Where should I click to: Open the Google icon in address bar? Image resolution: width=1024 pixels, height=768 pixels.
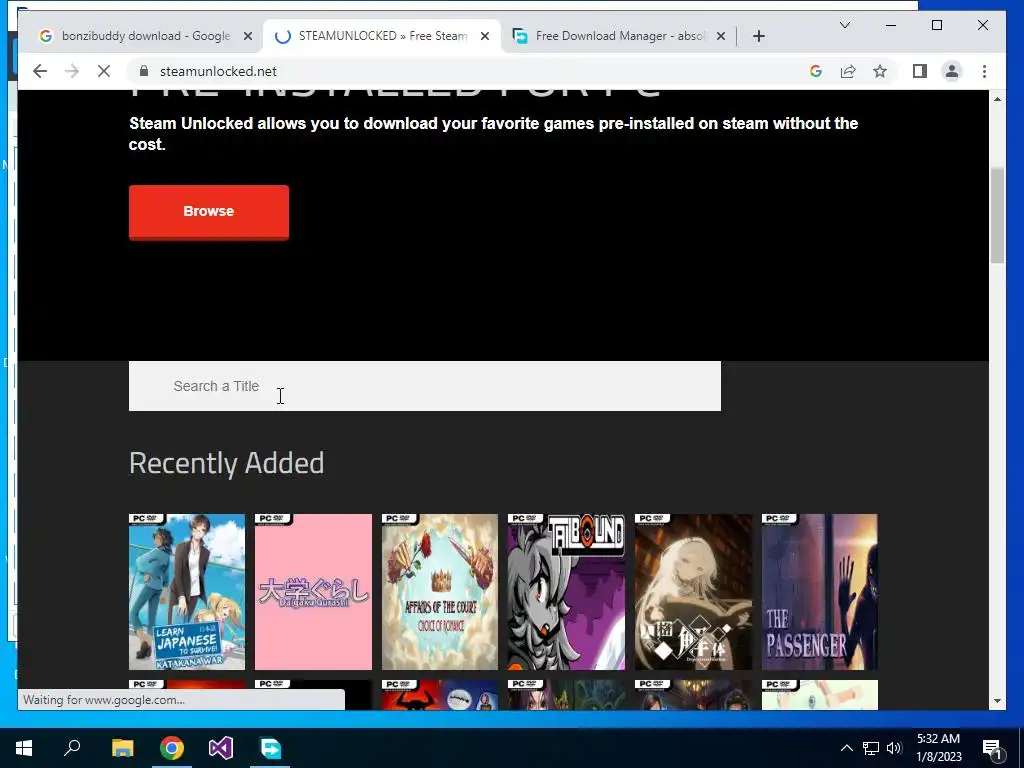pyautogui.click(x=816, y=71)
